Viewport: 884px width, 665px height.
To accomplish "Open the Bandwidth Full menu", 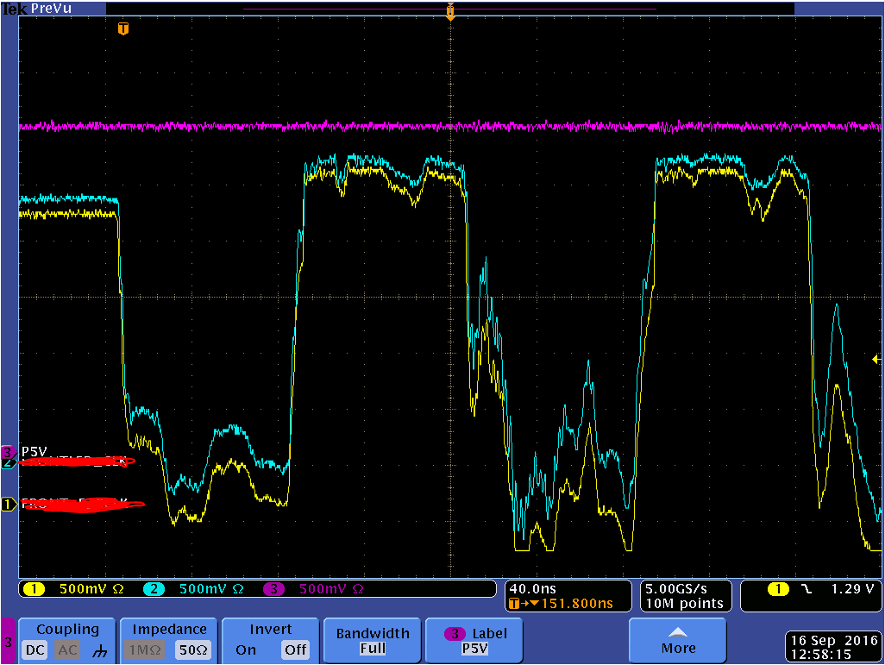I will click(x=373, y=641).
